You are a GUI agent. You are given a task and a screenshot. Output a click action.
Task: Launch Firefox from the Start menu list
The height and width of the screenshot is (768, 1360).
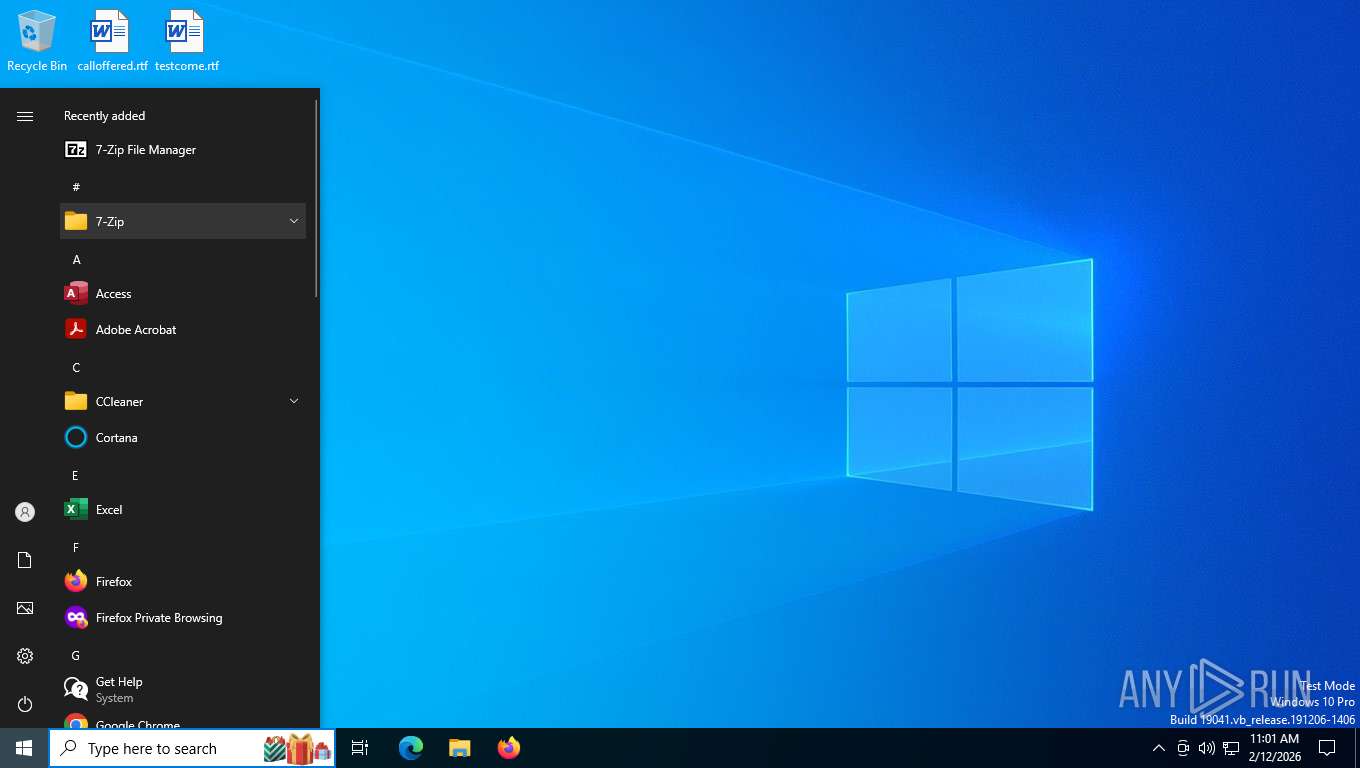coord(183,582)
